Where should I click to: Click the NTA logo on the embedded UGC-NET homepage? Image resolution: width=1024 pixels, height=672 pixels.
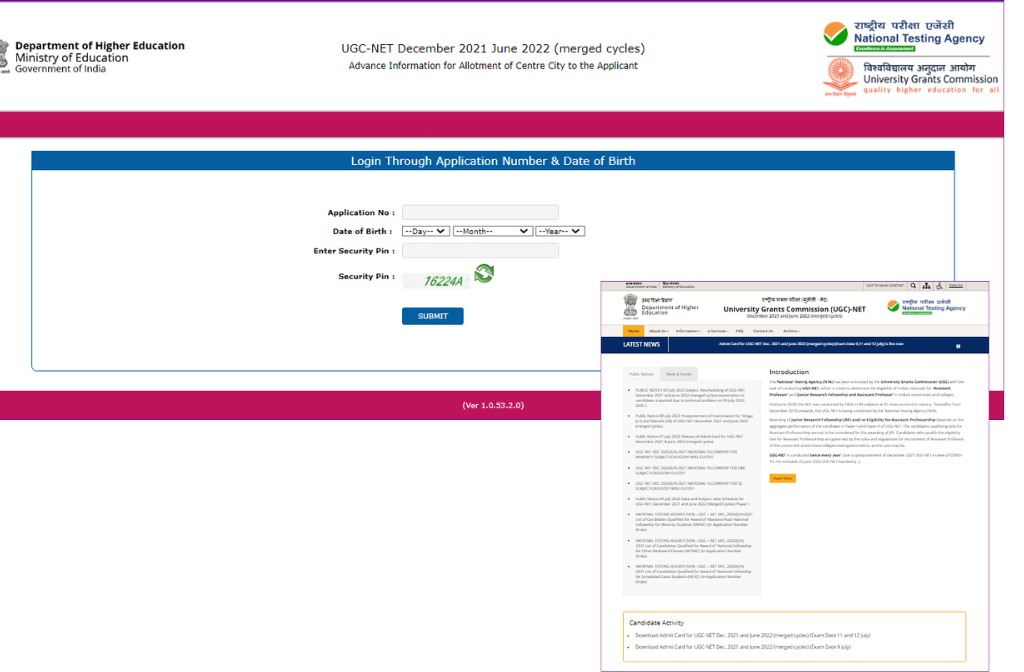895,306
